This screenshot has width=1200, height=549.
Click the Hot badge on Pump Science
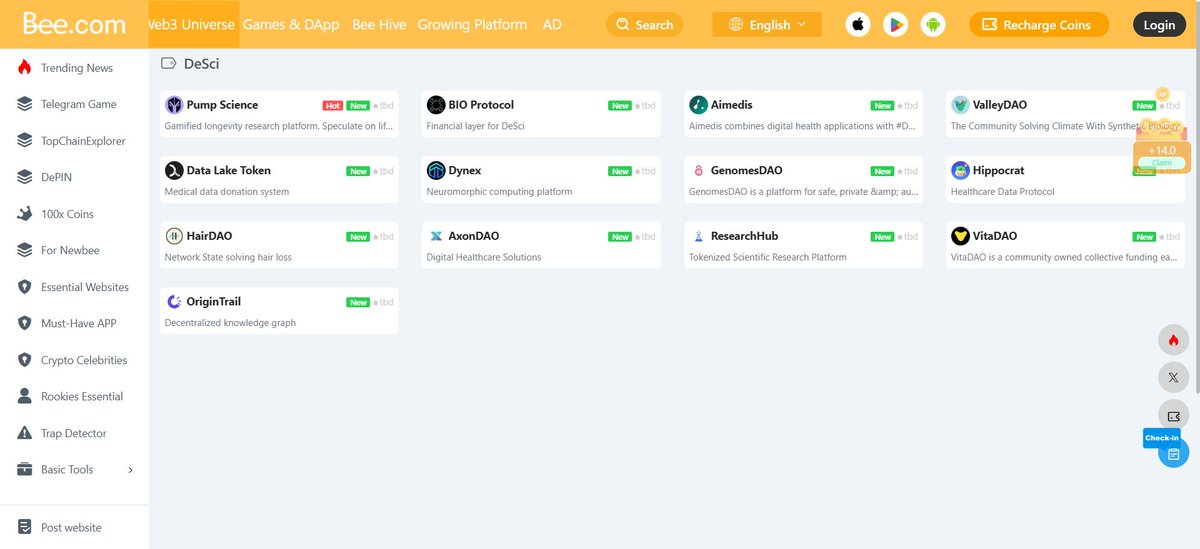[x=333, y=105]
